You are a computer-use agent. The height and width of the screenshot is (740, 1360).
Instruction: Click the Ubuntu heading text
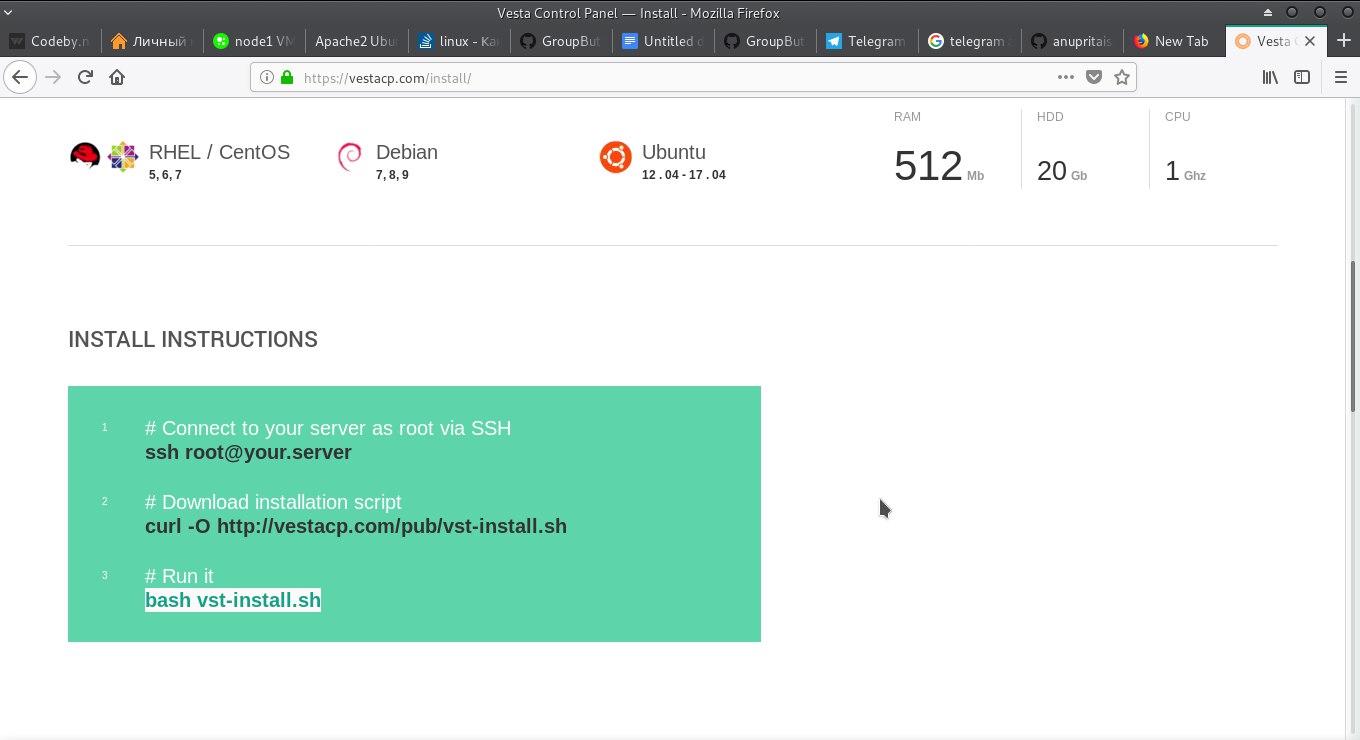(674, 152)
